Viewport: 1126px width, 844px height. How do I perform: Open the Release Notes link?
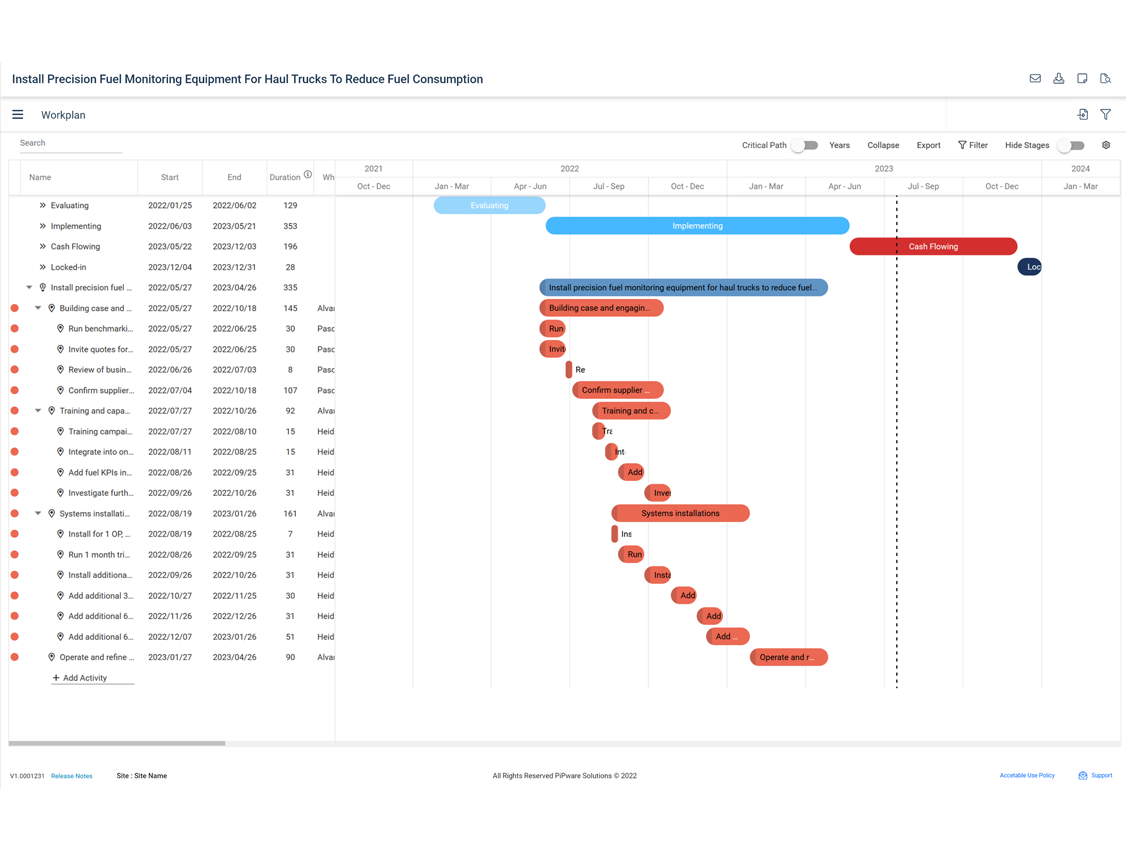tap(72, 776)
